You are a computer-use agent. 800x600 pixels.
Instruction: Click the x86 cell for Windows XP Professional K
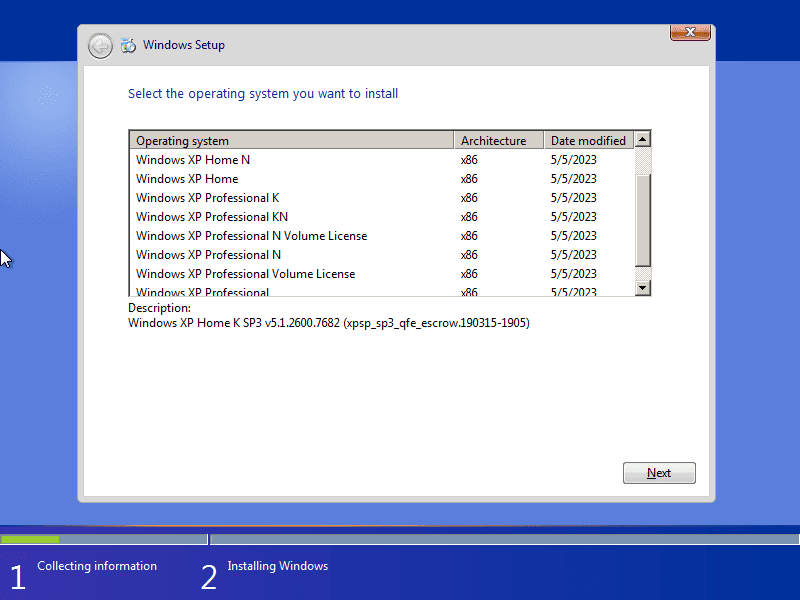[x=469, y=197]
